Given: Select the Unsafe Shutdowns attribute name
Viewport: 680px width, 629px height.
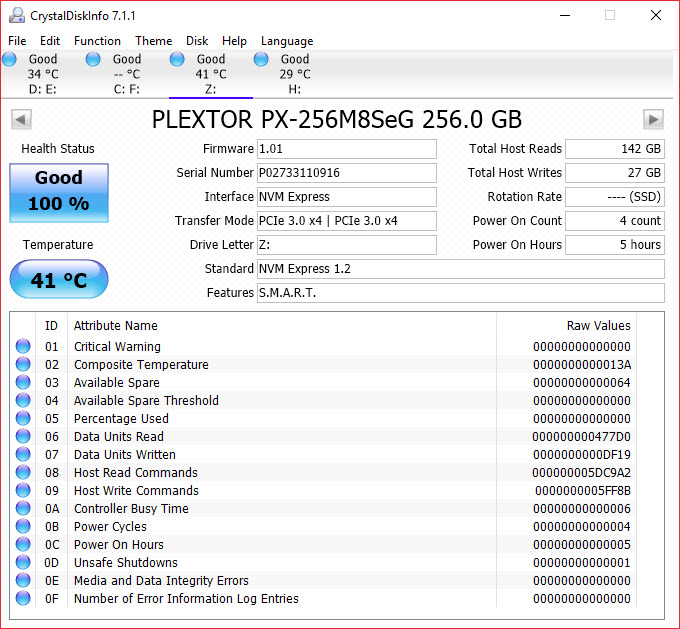Looking at the screenshot, I should pyautogui.click(x=126, y=562).
